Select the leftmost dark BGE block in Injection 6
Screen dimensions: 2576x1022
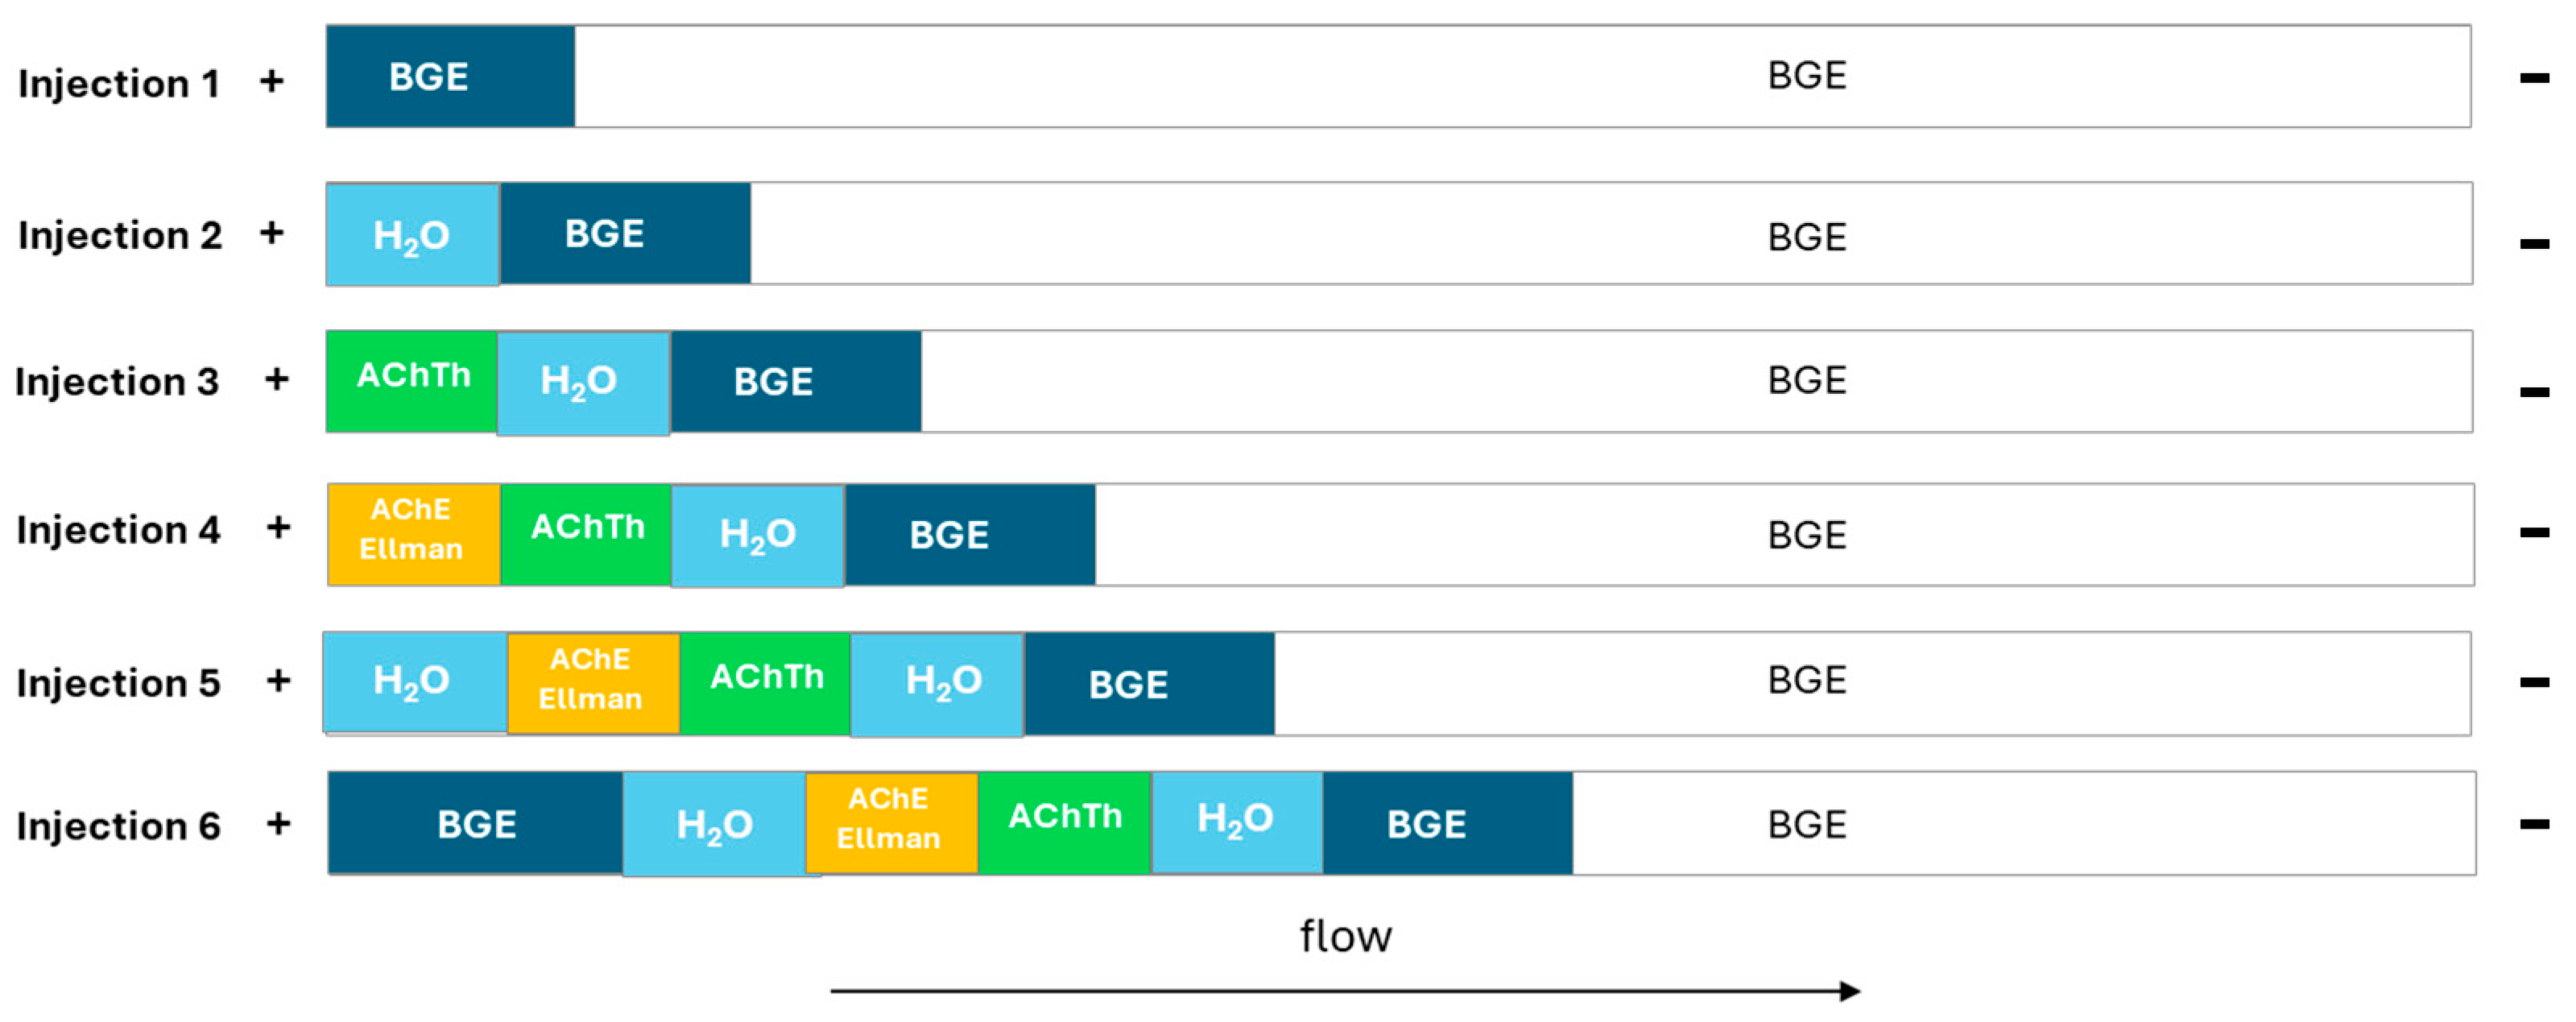click(476, 824)
